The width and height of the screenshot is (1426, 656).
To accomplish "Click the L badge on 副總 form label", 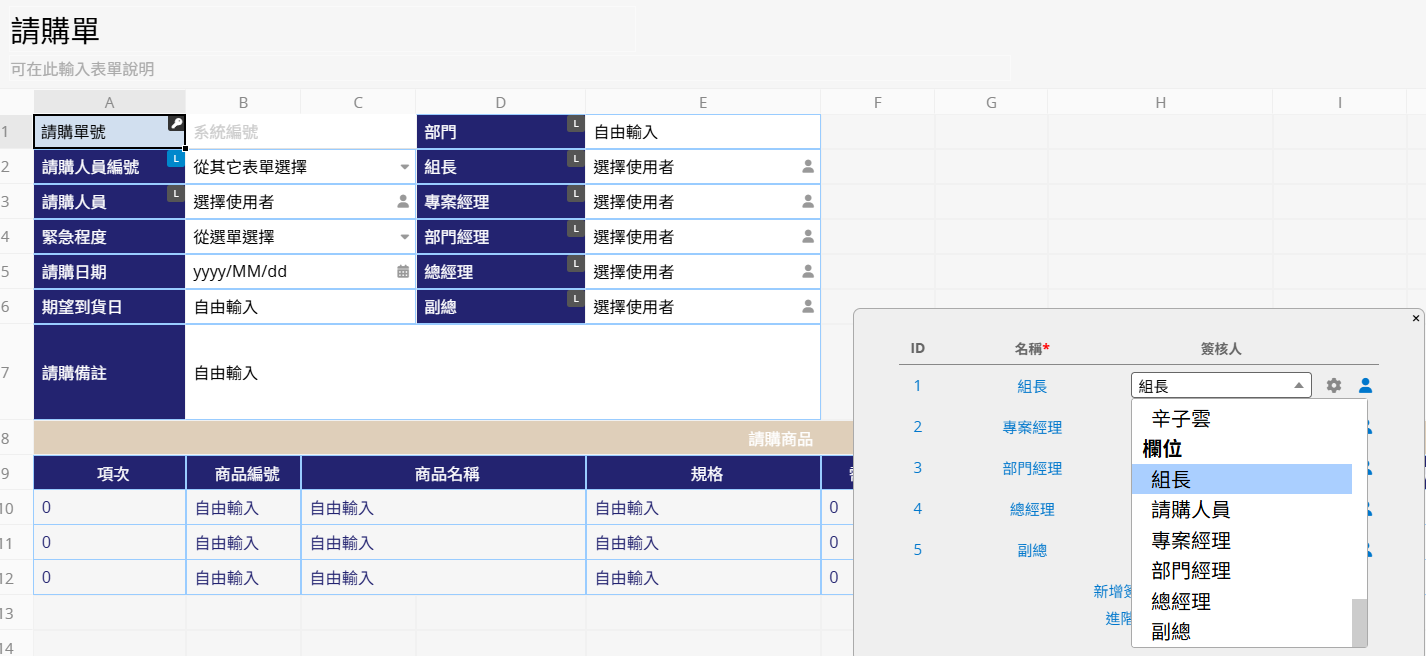I will (576, 298).
